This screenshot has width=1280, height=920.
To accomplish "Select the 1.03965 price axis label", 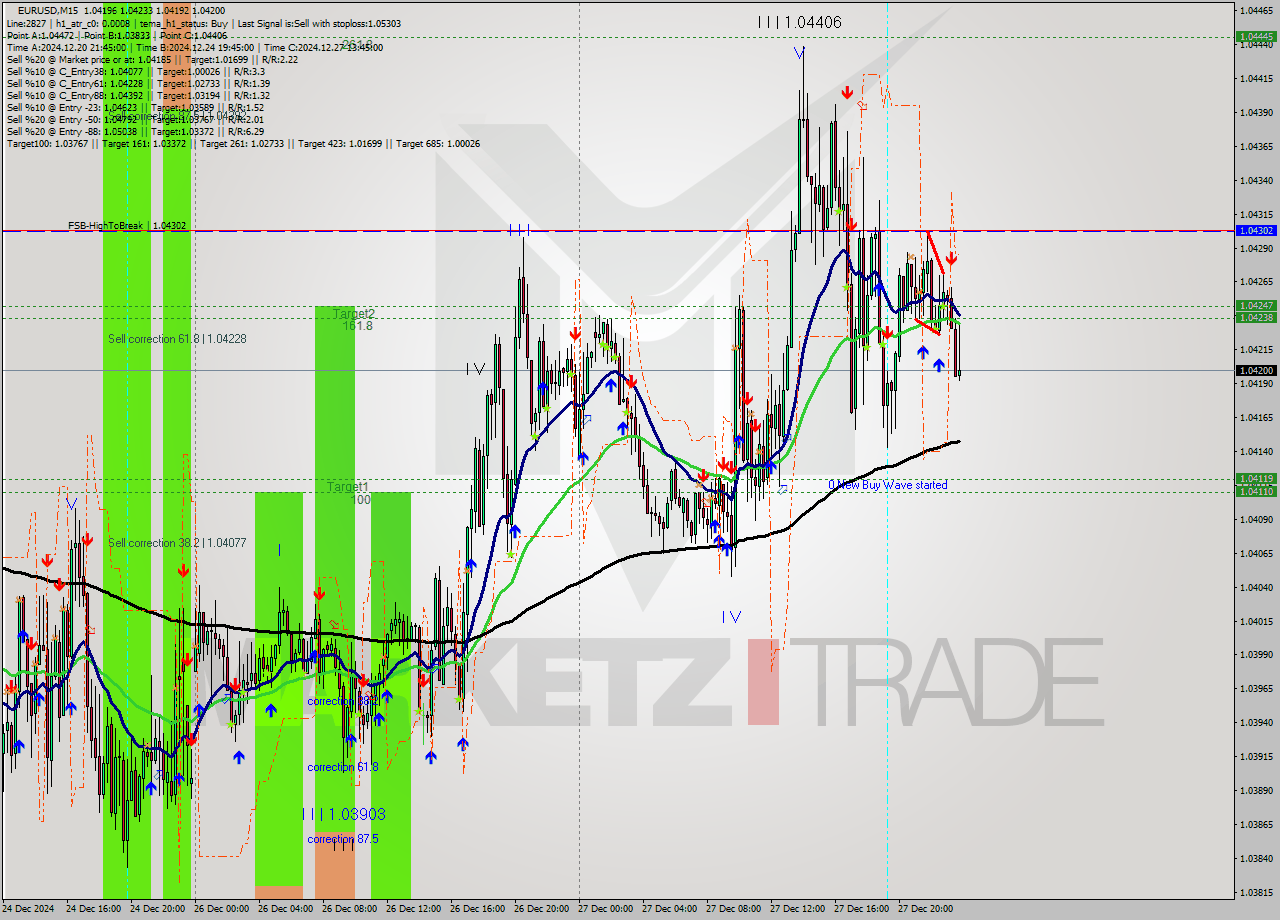I will pos(1256,688).
